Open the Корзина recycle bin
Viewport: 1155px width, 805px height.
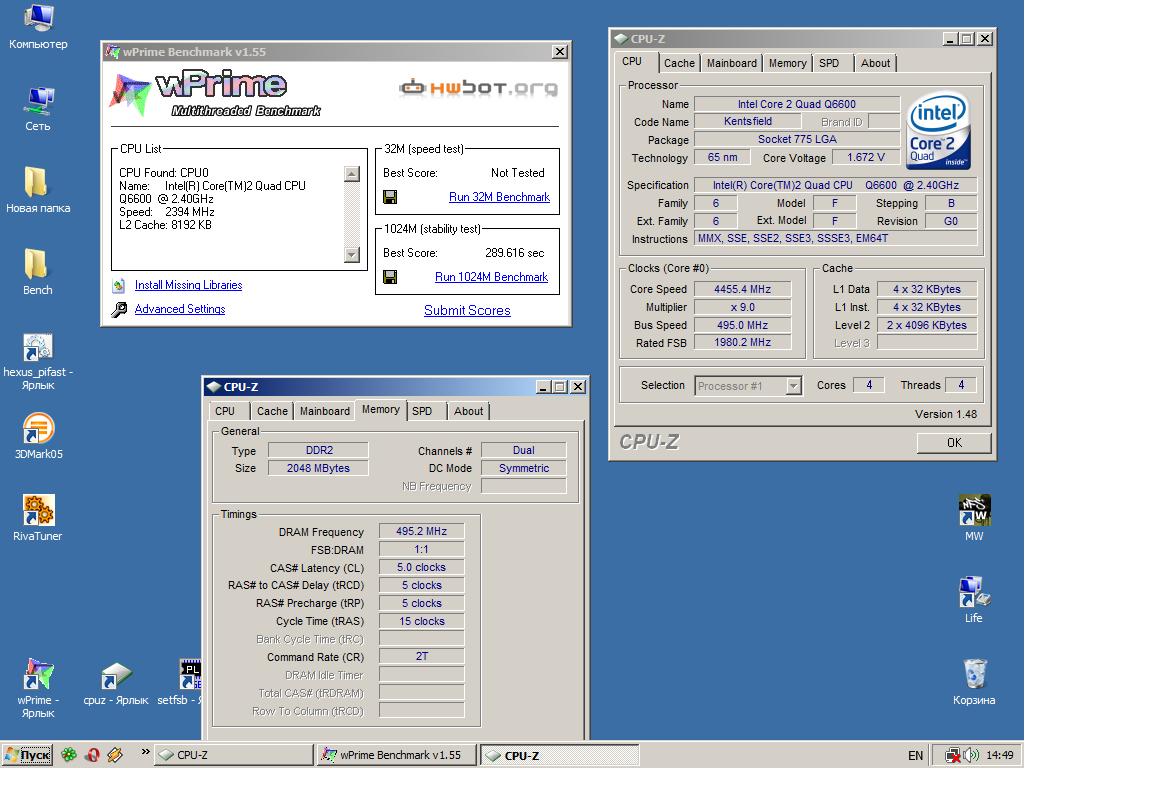click(x=974, y=683)
